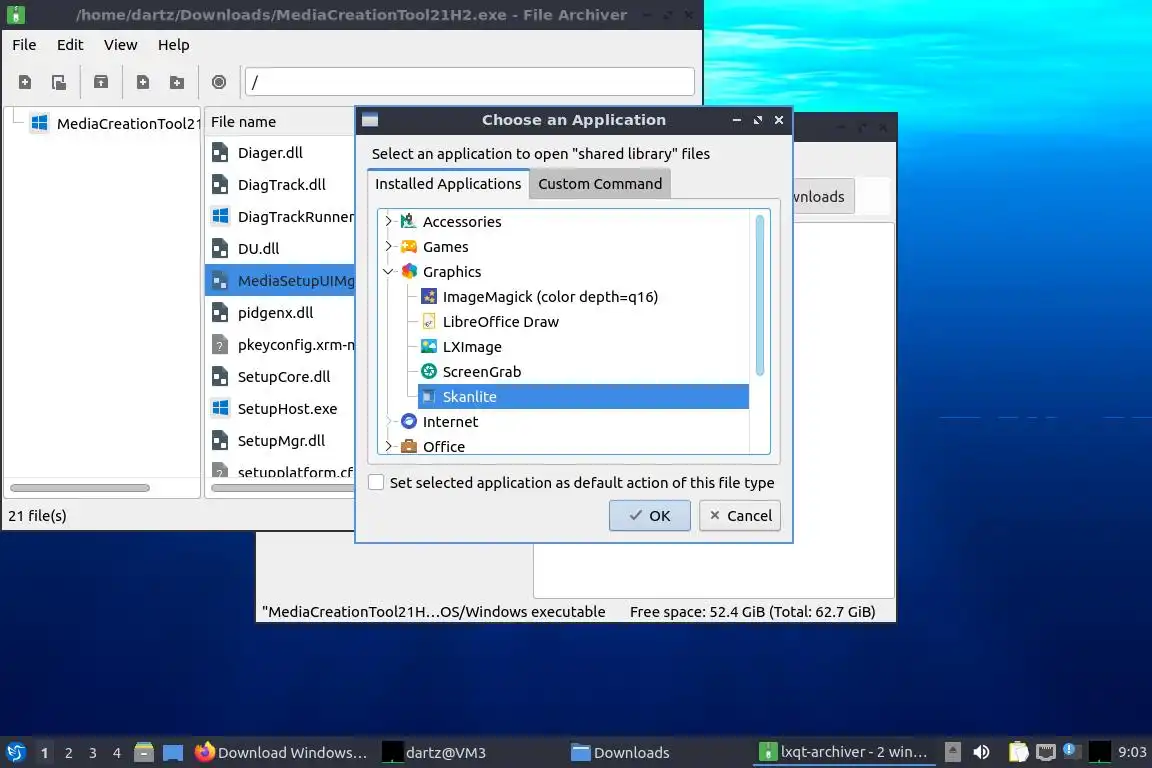This screenshot has height=768, width=1152.
Task: Click the show desktop taskbar icon
Action: tap(173, 753)
